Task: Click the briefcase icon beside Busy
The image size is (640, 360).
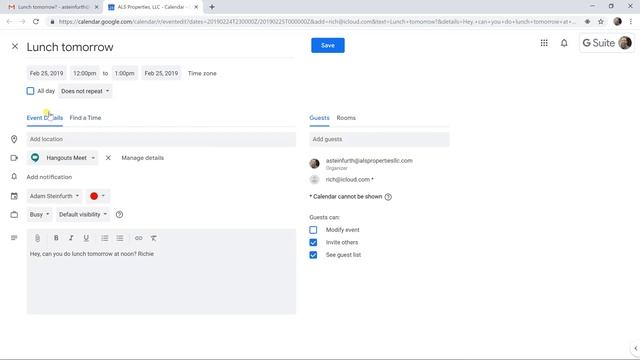Action: tap(14, 215)
